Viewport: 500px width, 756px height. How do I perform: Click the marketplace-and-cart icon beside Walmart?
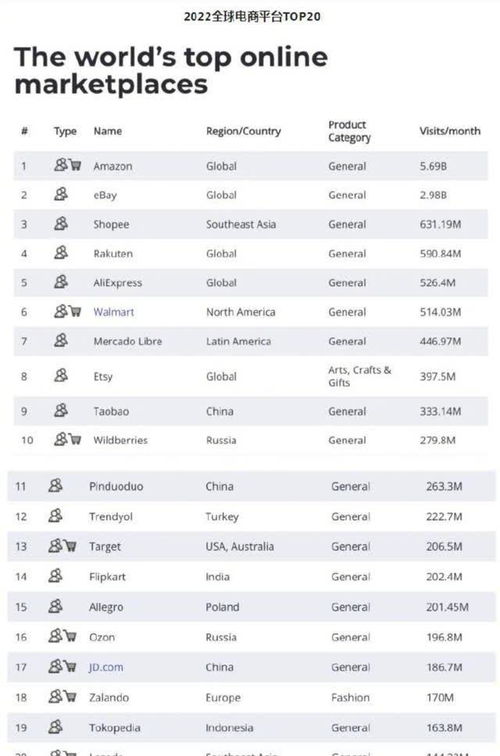(x=68, y=311)
